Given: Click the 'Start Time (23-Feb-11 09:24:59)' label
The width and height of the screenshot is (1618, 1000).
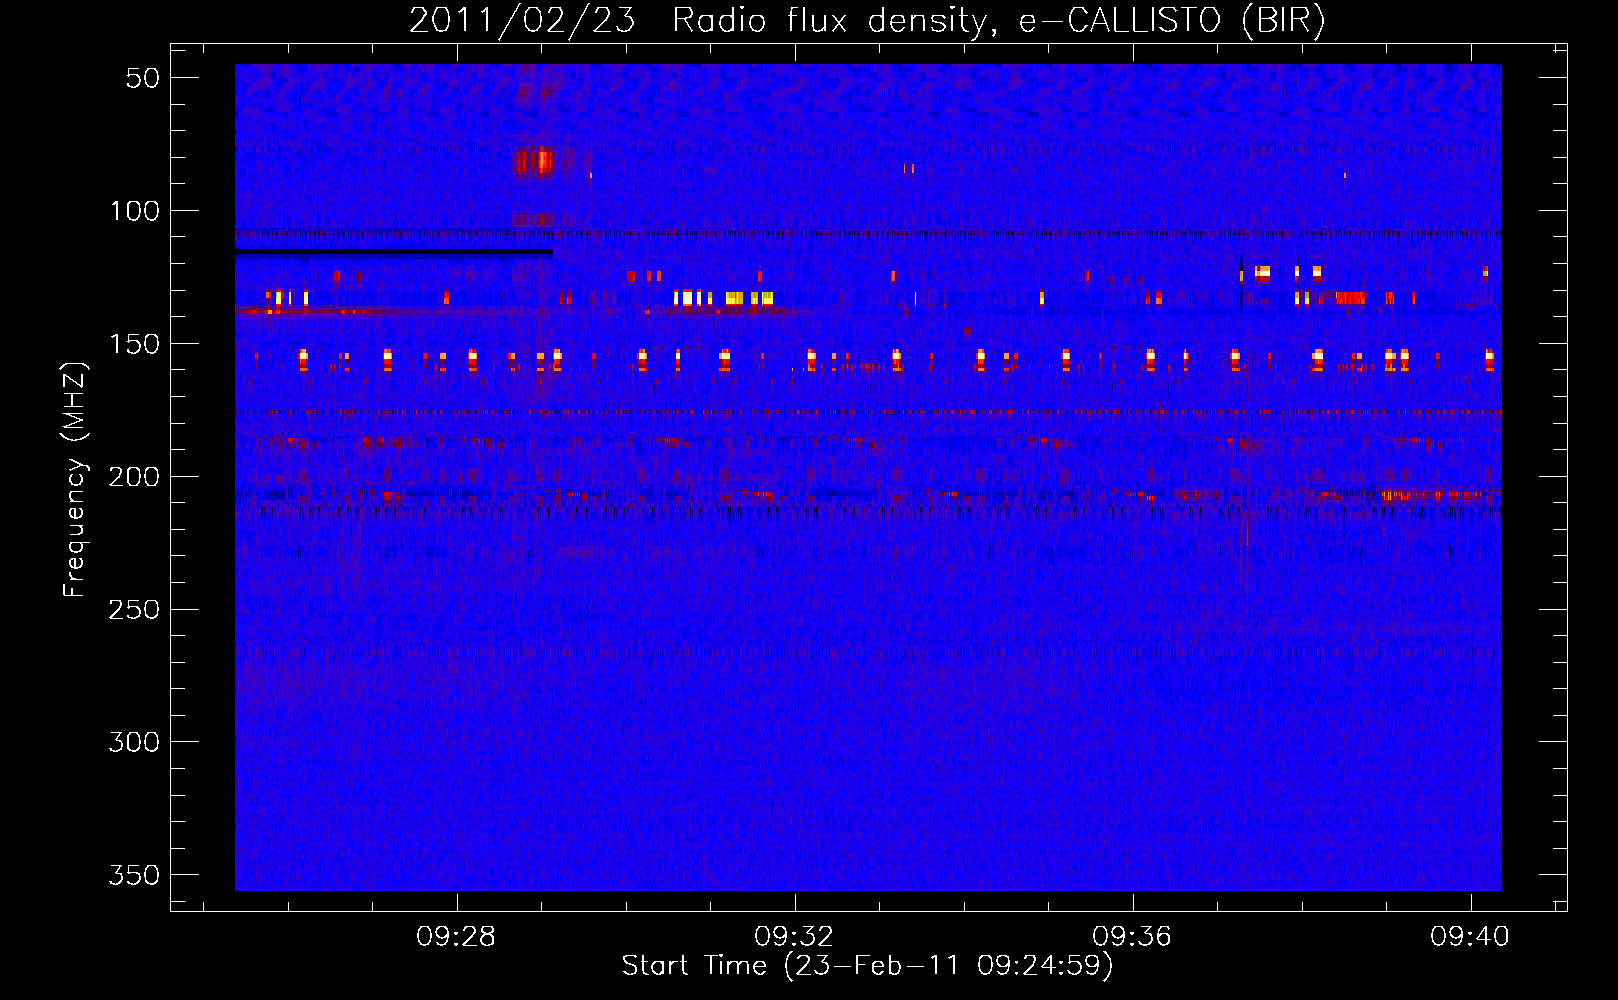Looking at the screenshot, I should (x=867, y=966).
